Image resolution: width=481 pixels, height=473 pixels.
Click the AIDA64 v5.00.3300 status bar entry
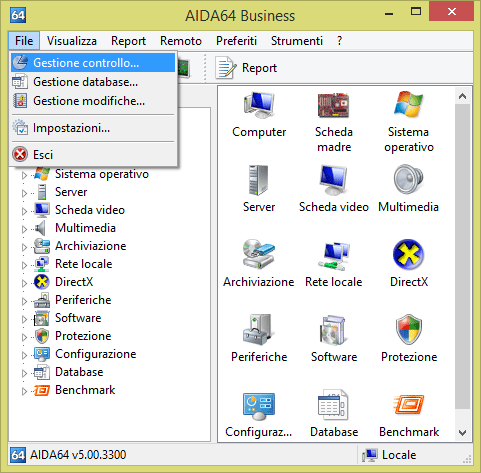click(69, 455)
